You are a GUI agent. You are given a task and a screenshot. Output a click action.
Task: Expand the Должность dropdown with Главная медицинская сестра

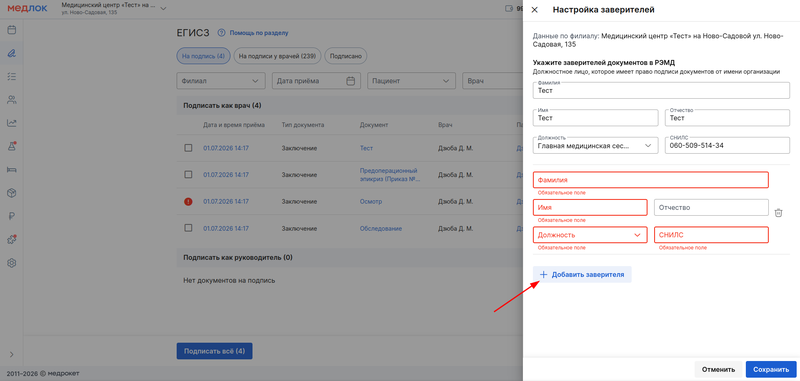pos(595,144)
